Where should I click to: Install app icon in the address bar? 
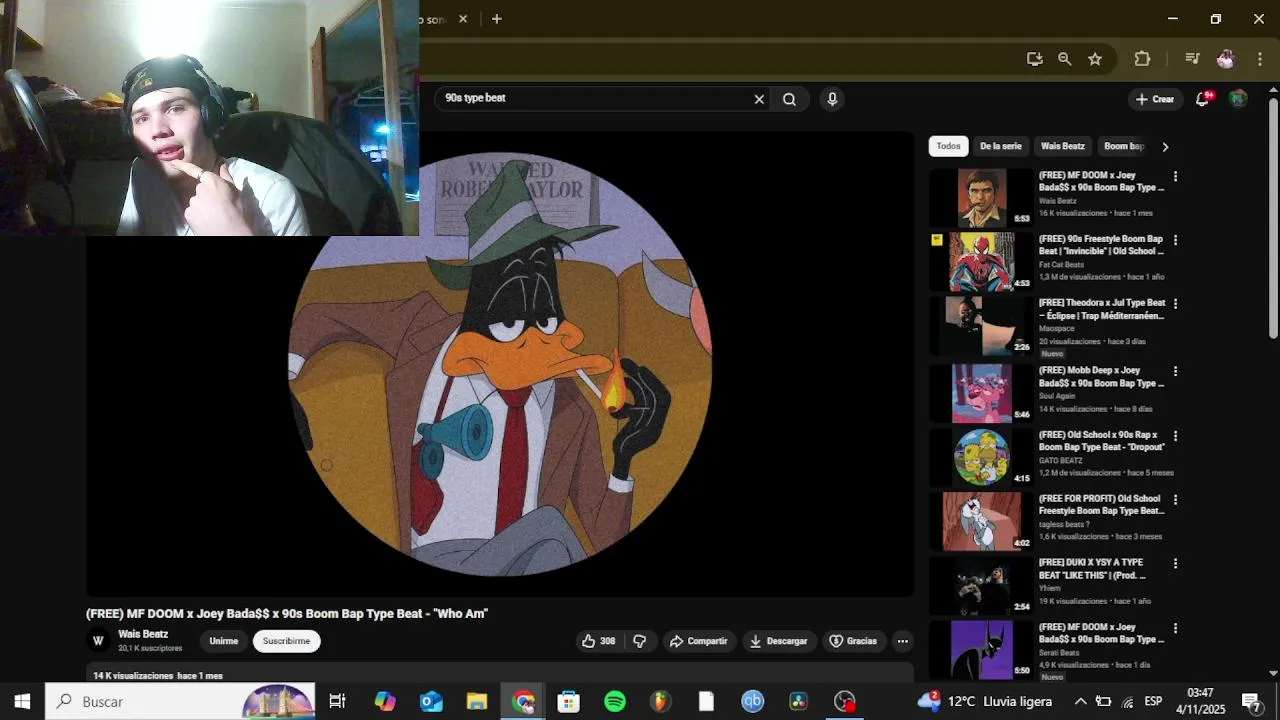tap(1034, 59)
